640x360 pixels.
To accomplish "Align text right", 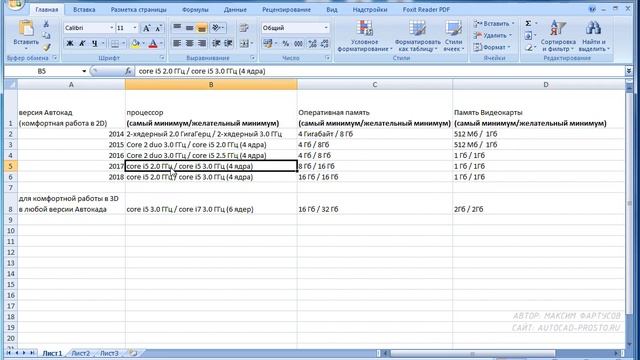I will pyautogui.click(x=202, y=43).
